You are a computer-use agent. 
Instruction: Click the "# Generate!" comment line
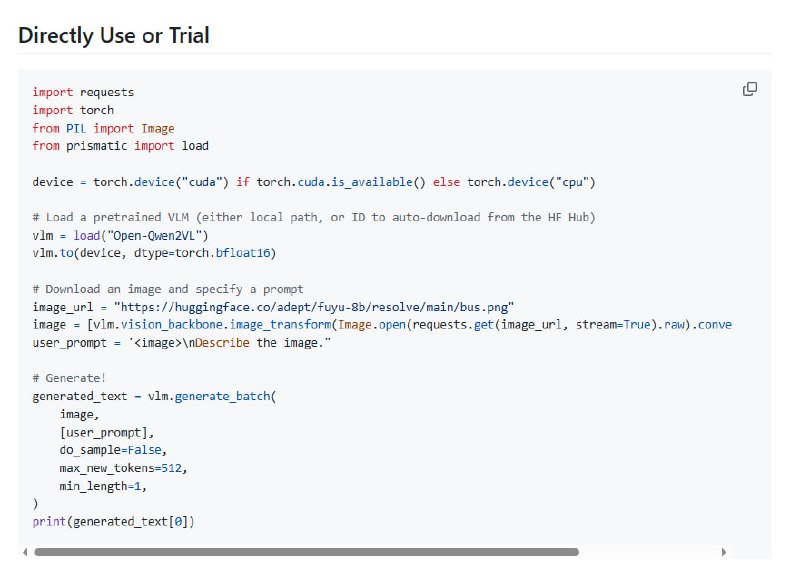[x=66, y=378]
